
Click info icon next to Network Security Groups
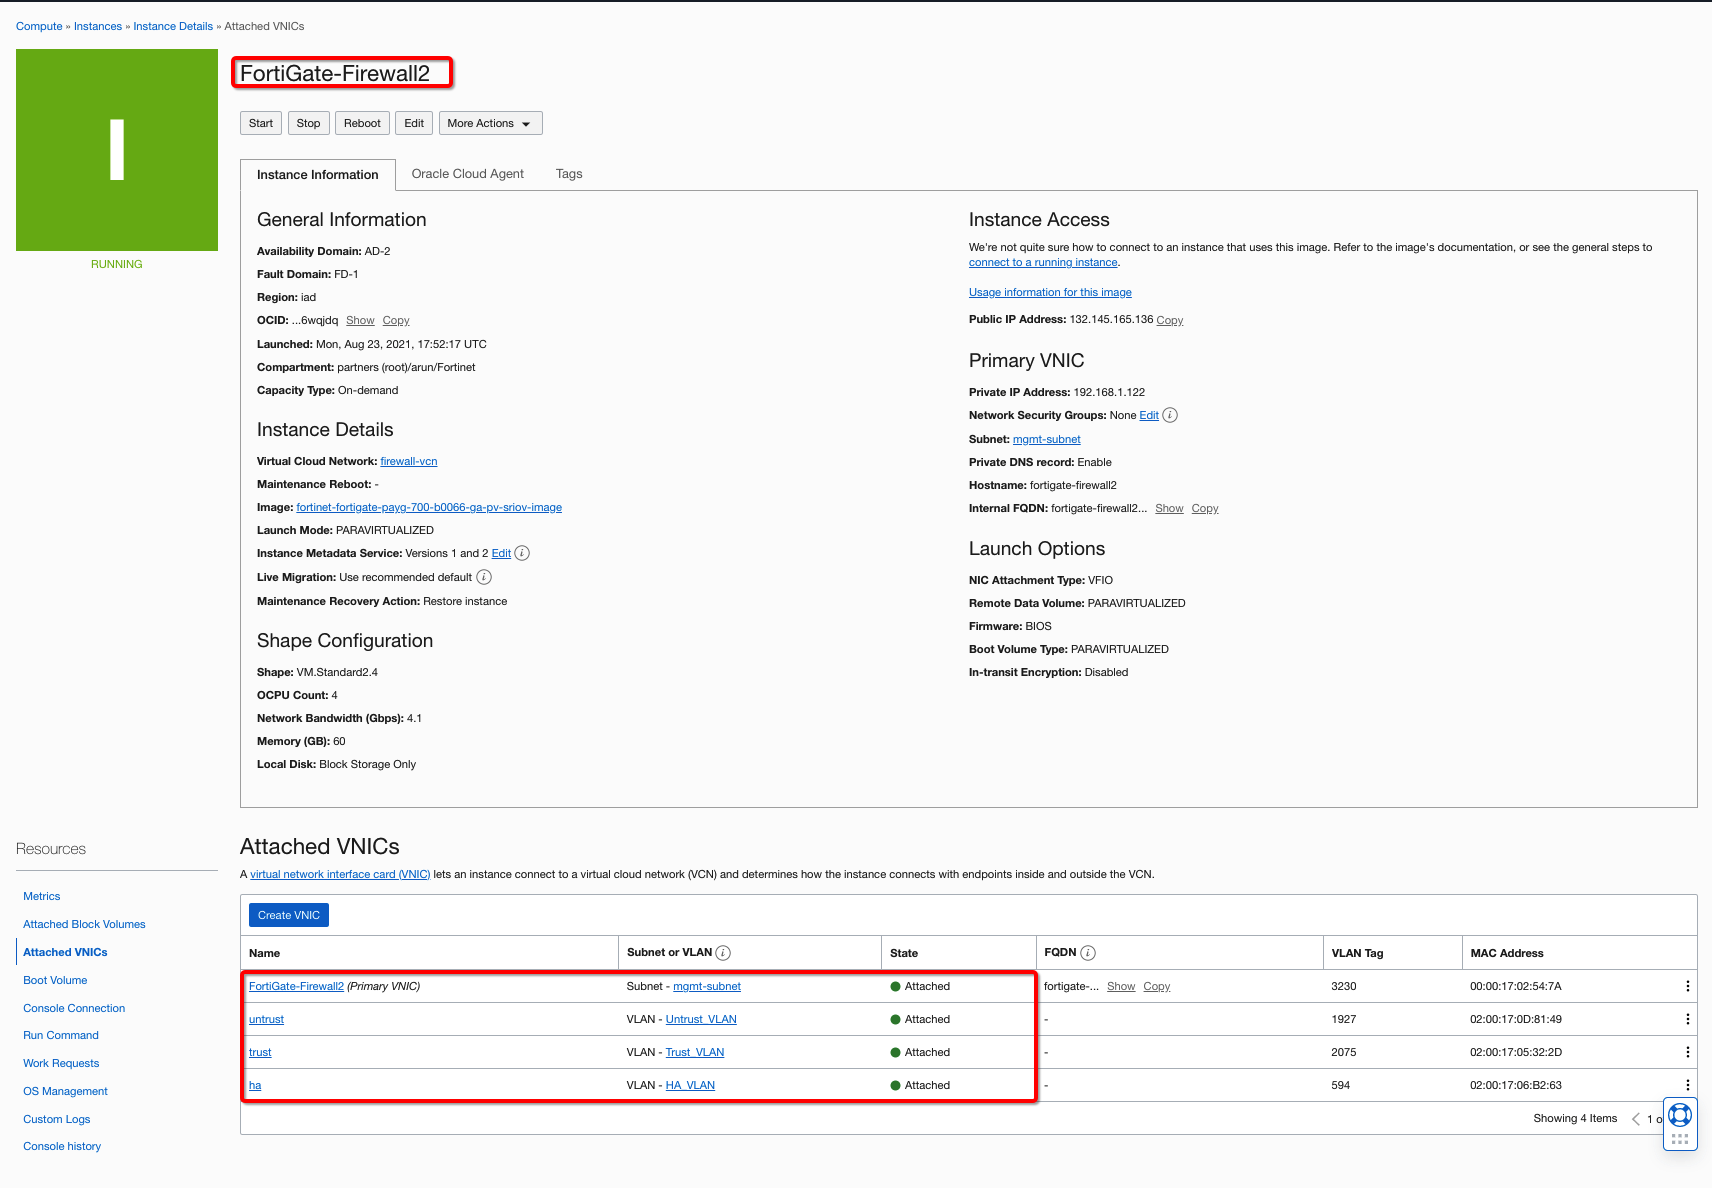coord(1170,415)
